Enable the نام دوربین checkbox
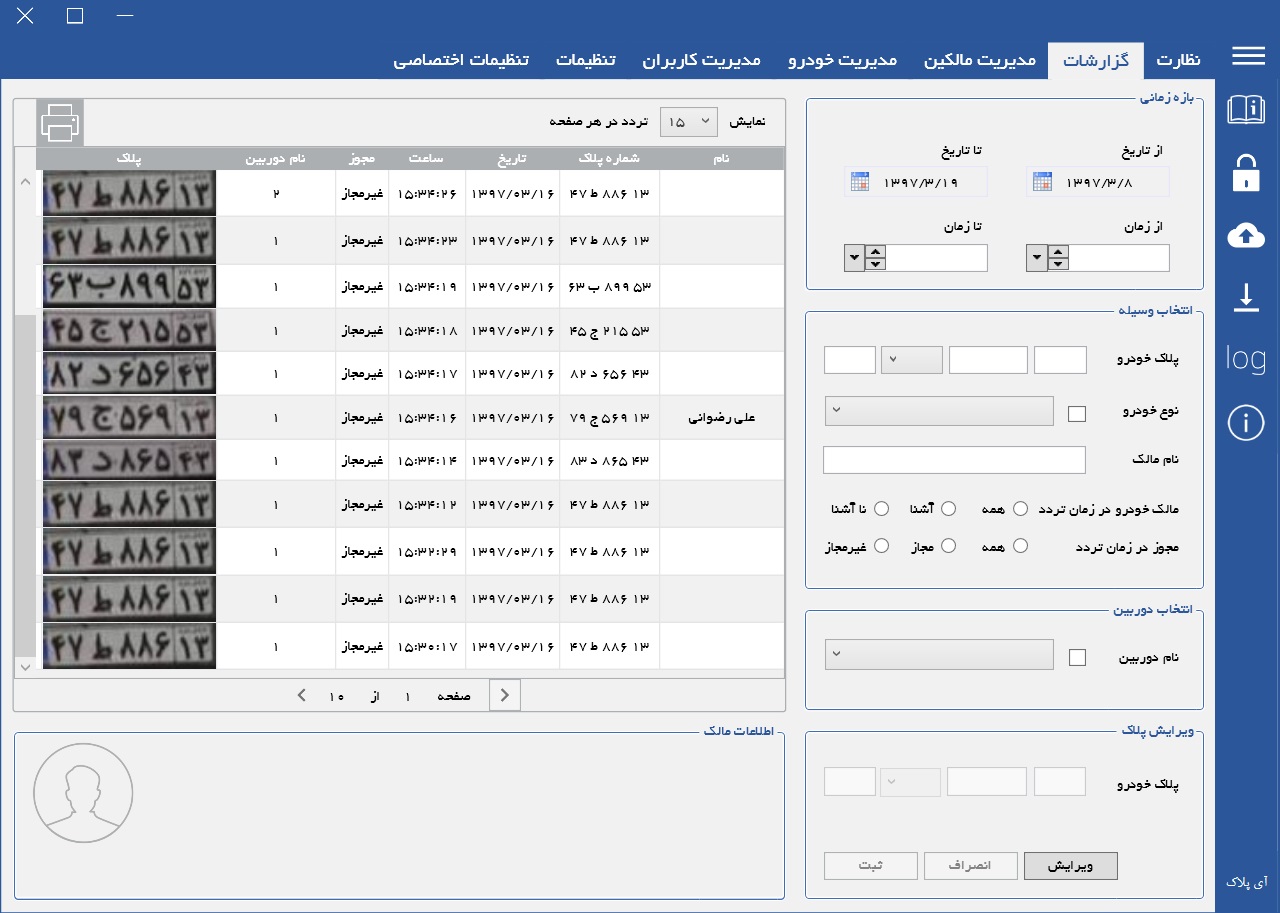Image resolution: width=1280 pixels, height=913 pixels. click(x=1077, y=657)
